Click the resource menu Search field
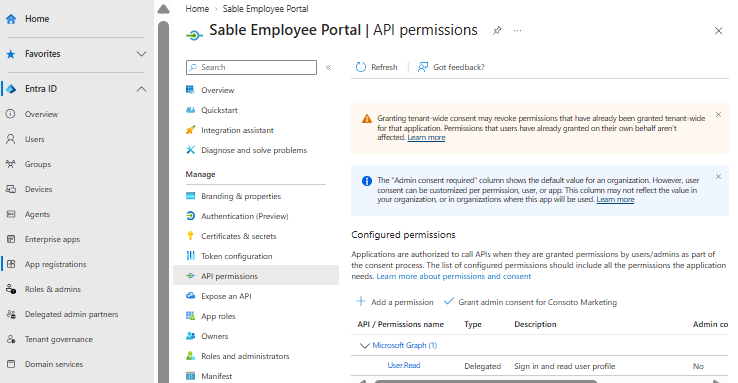The height and width of the screenshot is (383, 738). (251, 67)
